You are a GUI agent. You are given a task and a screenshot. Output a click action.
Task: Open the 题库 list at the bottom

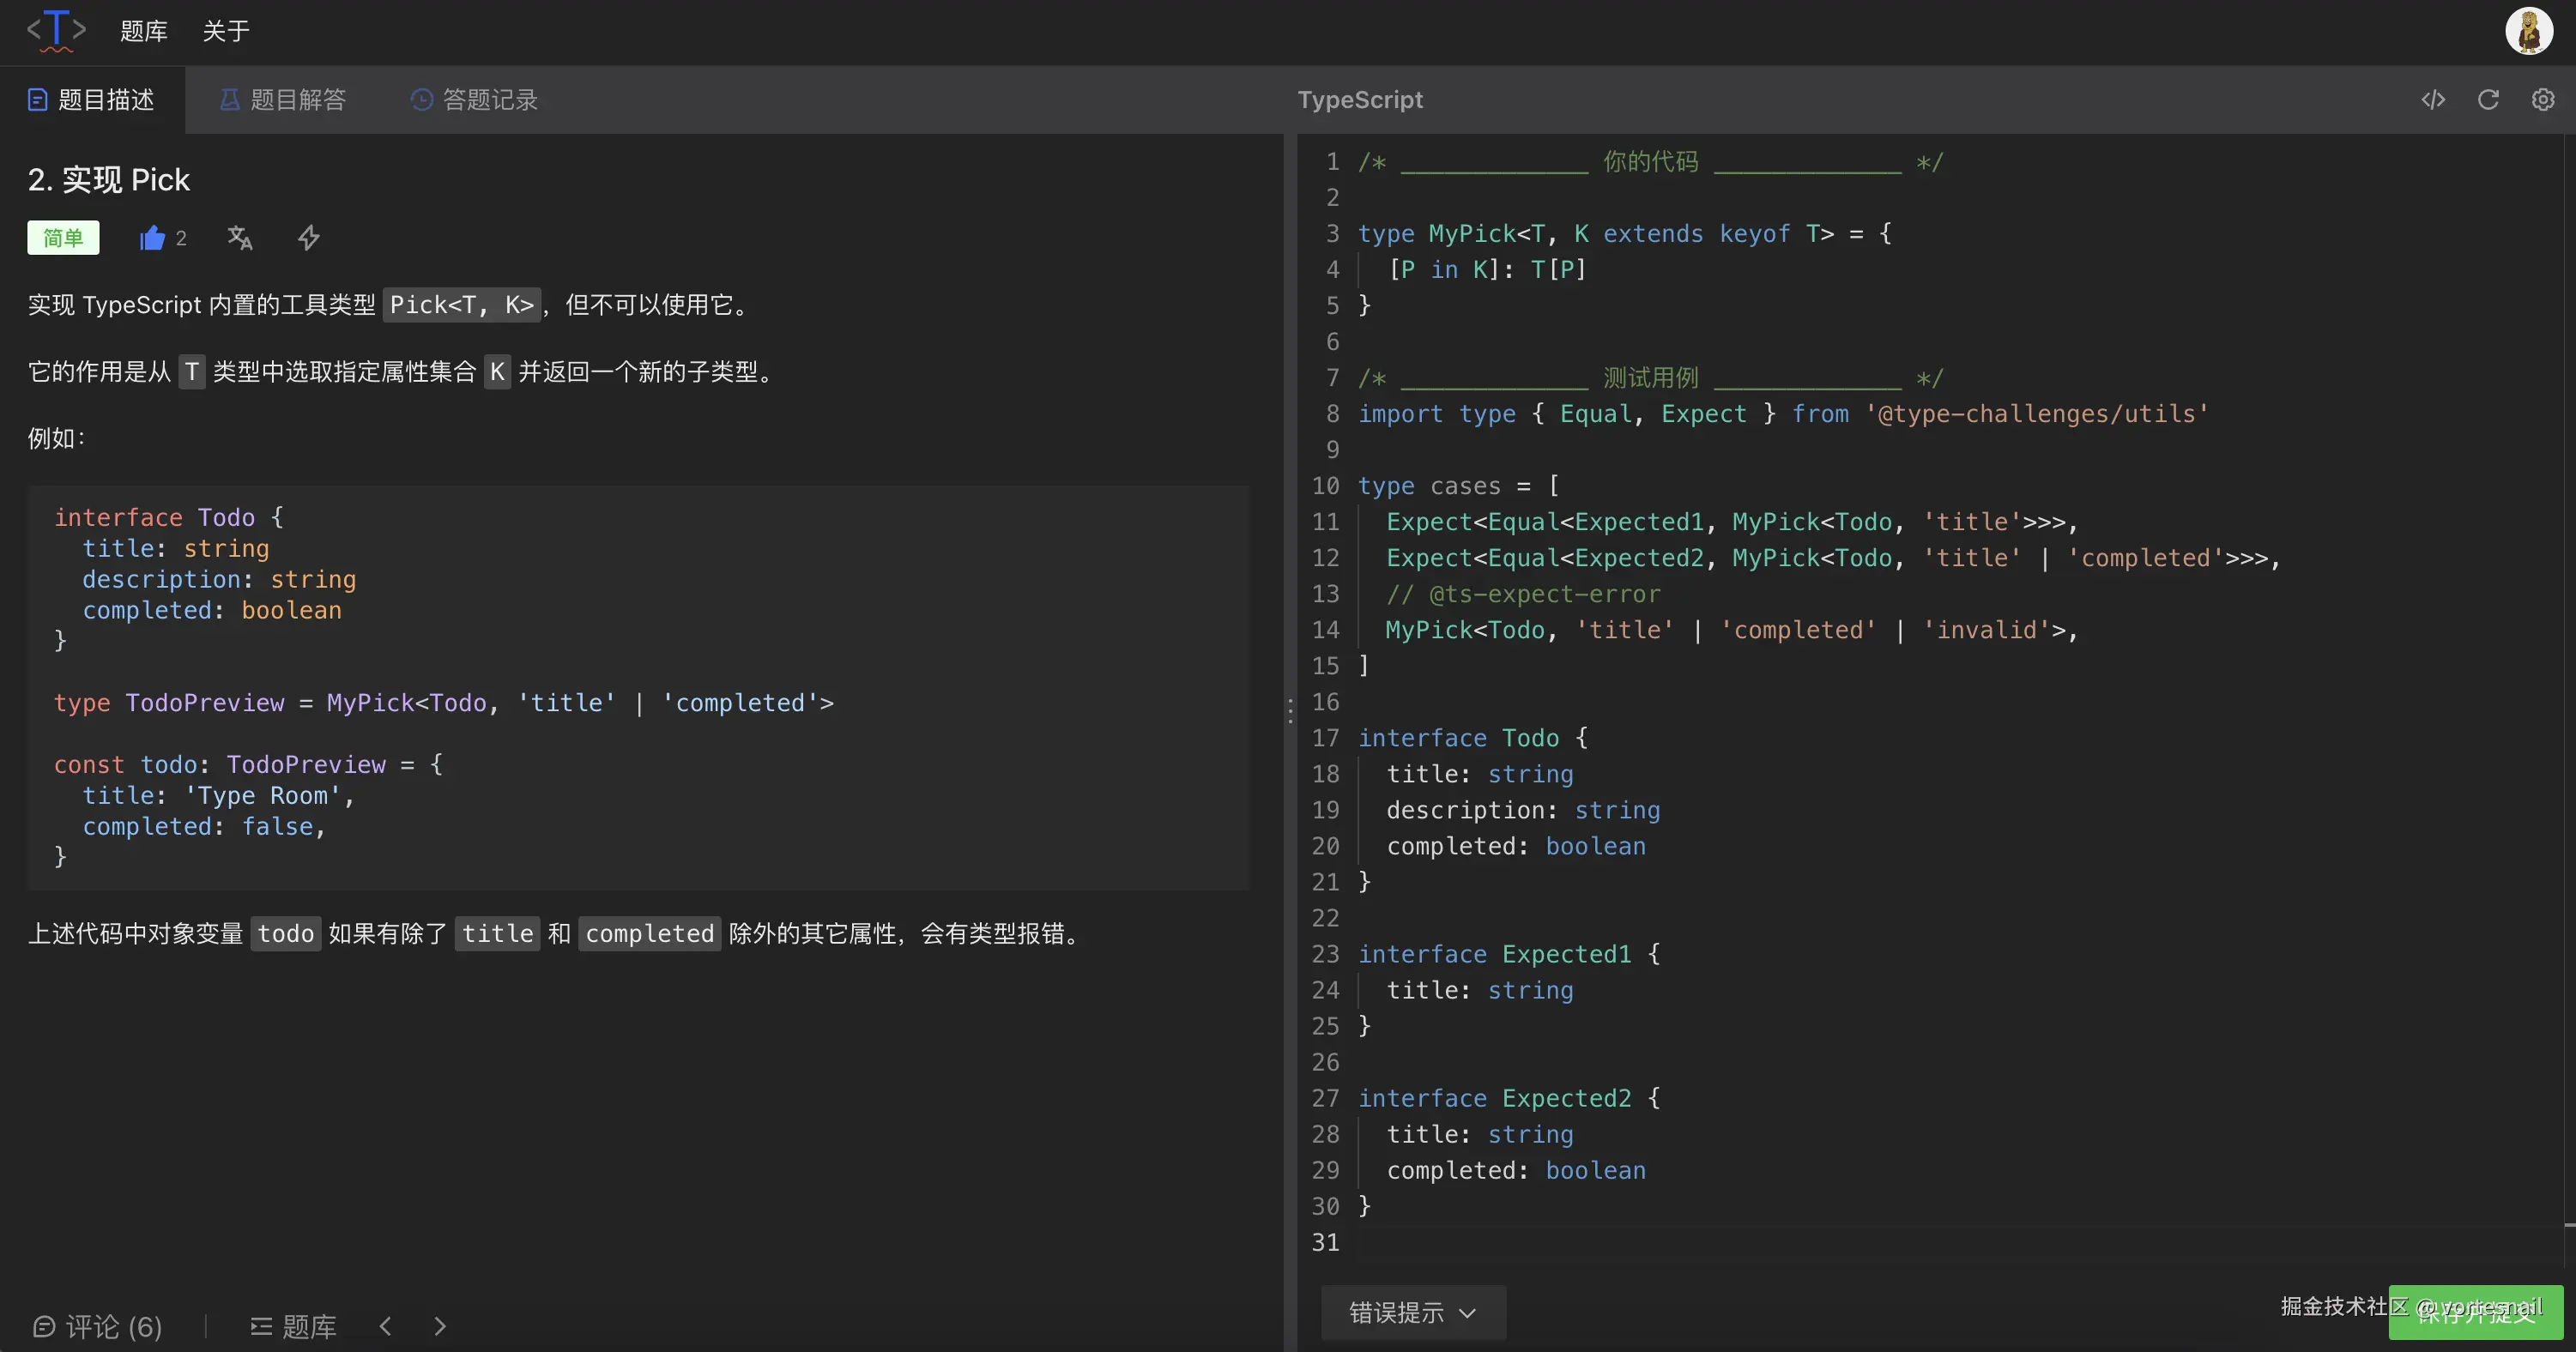coord(293,1326)
